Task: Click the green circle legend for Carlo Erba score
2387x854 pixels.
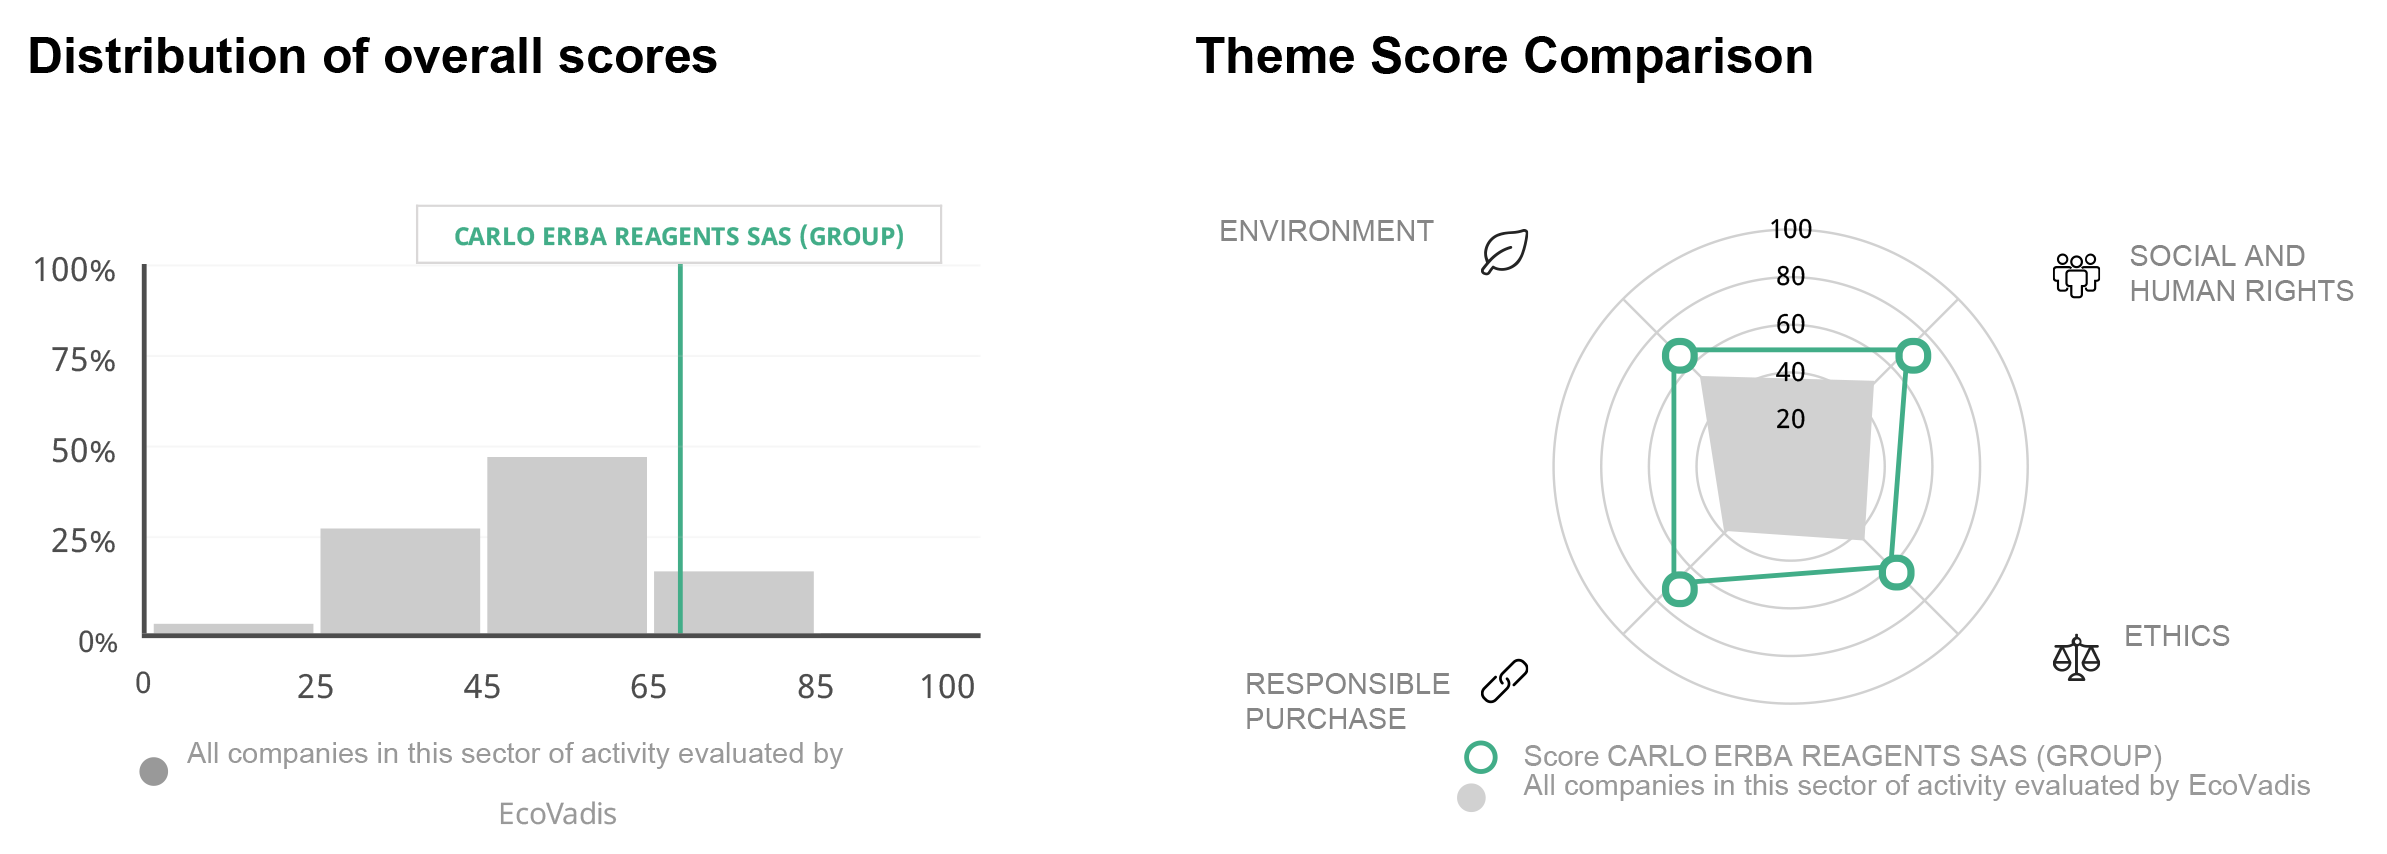Action: (1481, 757)
